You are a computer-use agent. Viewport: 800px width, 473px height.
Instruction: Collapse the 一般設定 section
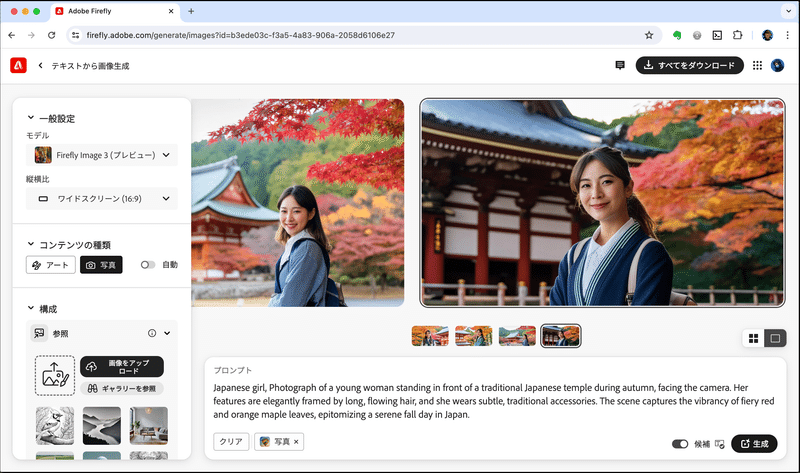click(x=31, y=118)
